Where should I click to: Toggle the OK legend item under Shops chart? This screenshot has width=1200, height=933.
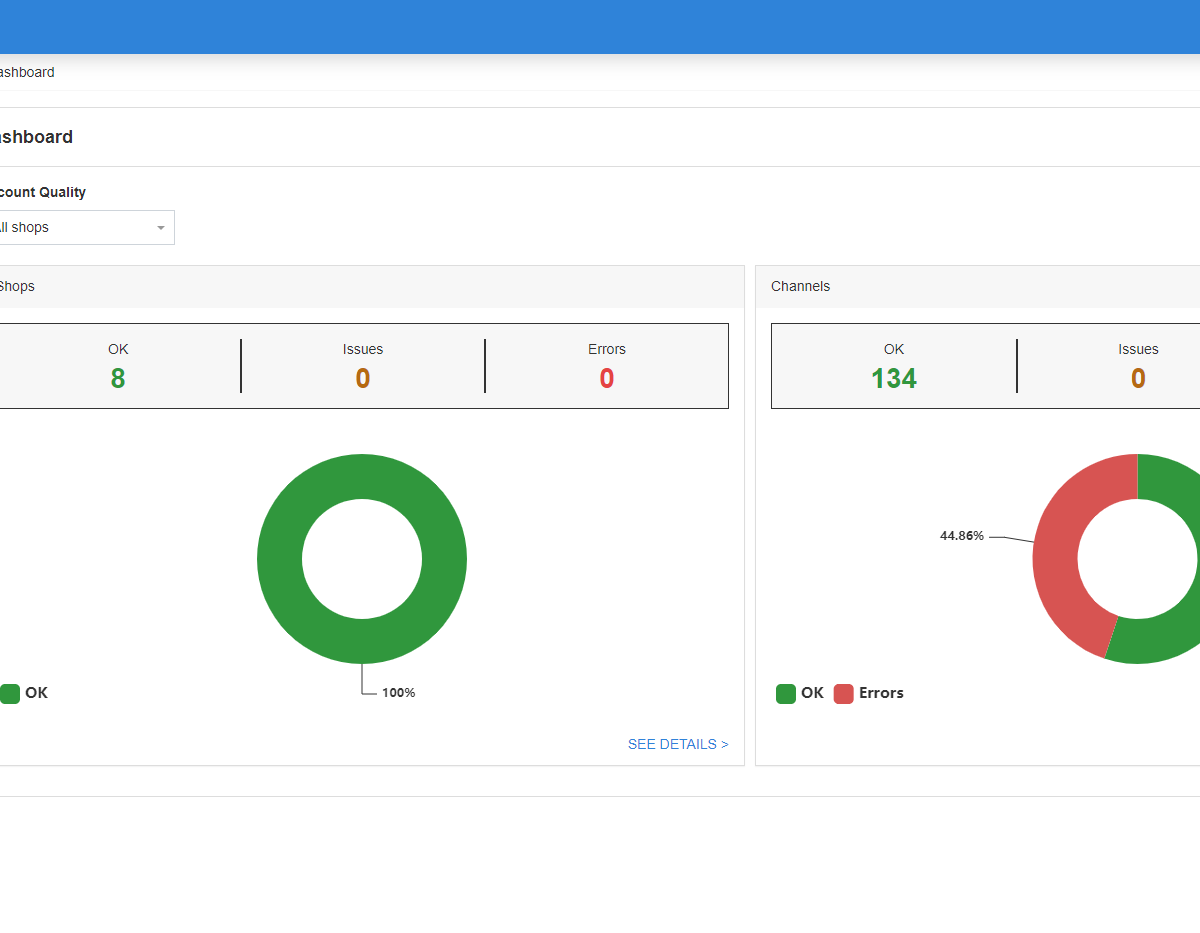tap(25, 693)
